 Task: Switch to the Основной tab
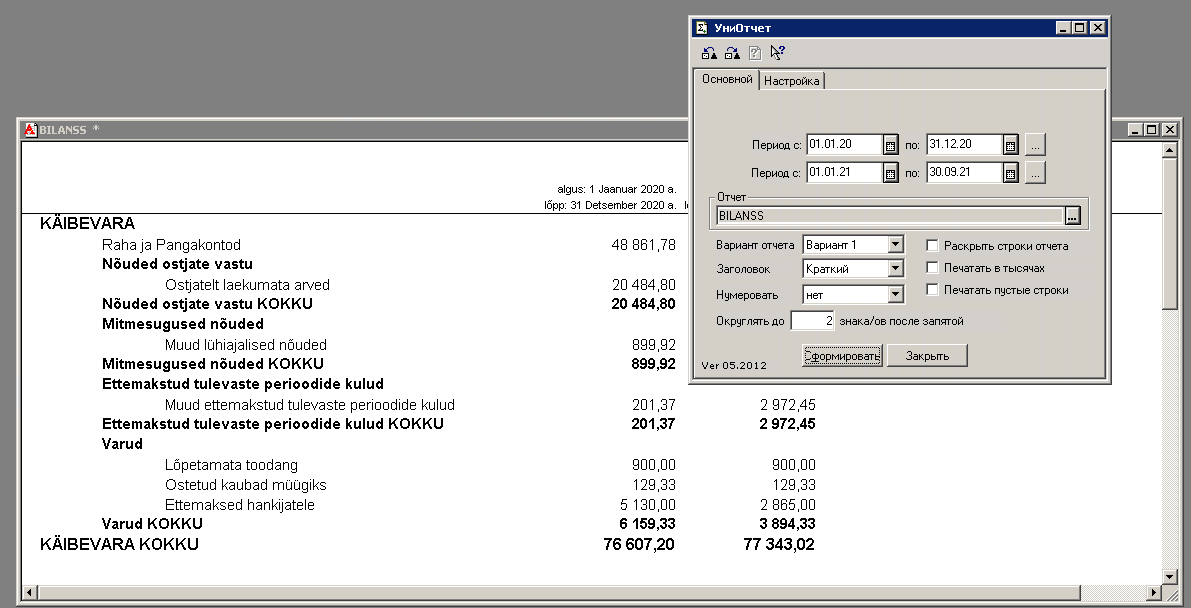[x=727, y=79]
